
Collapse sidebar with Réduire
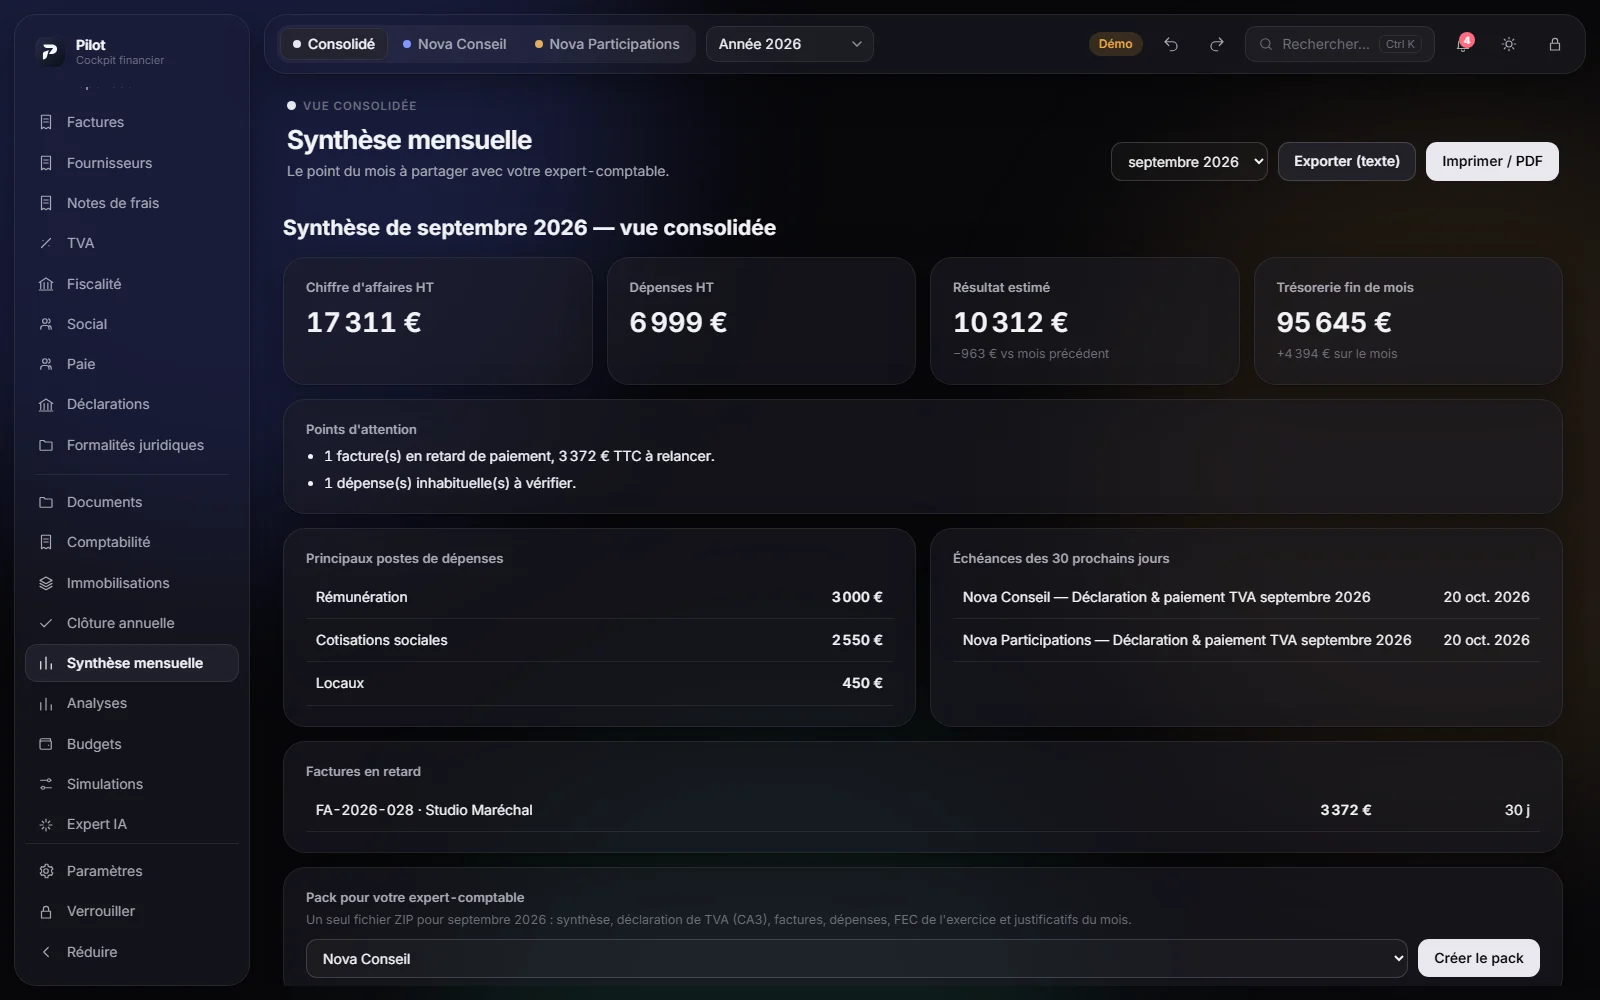(x=131, y=952)
